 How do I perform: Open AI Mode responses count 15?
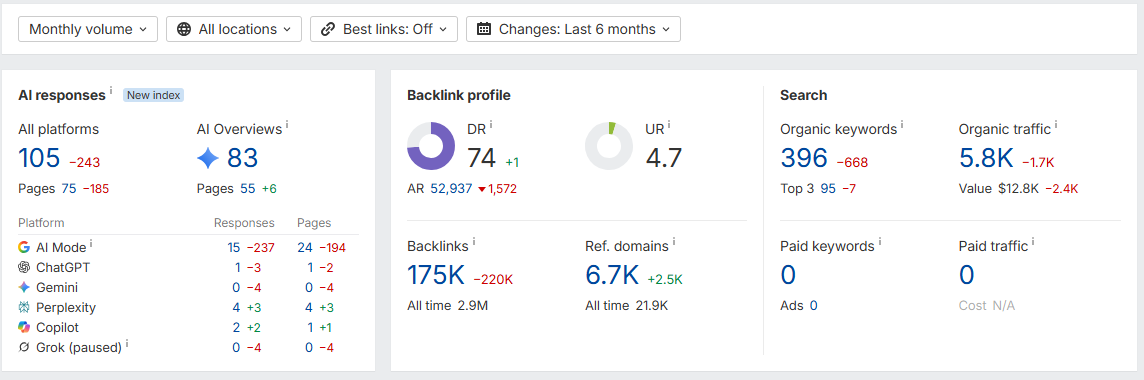pyautogui.click(x=233, y=248)
